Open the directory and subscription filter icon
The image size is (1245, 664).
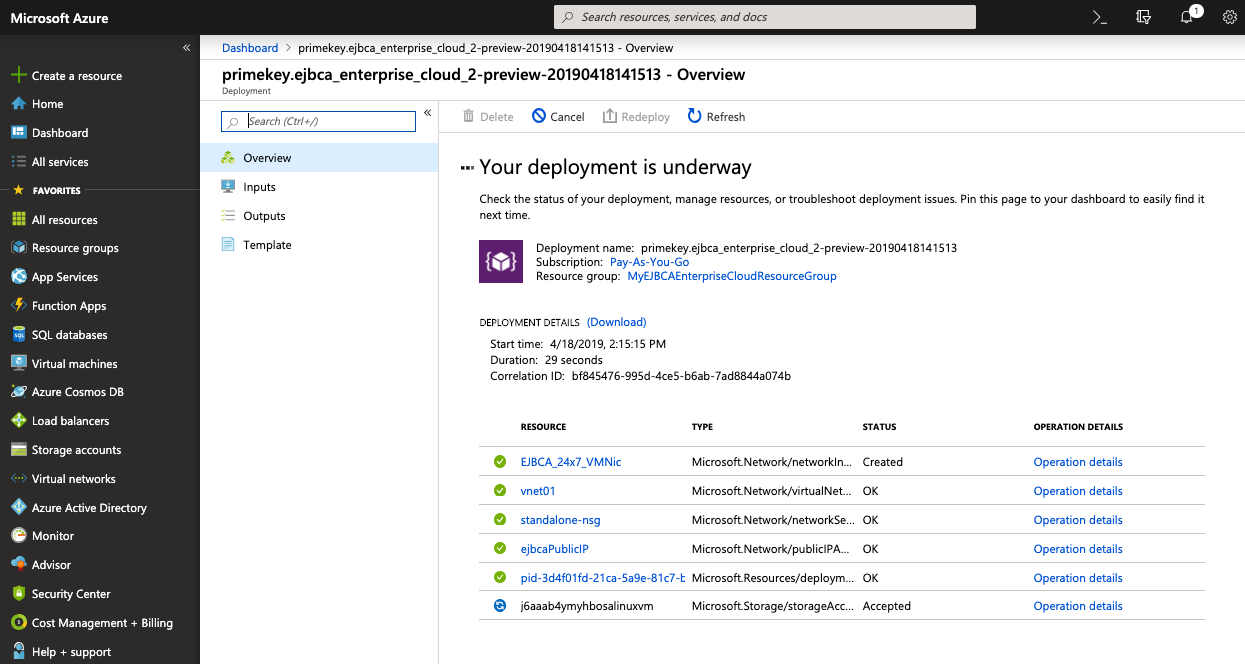1143,17
